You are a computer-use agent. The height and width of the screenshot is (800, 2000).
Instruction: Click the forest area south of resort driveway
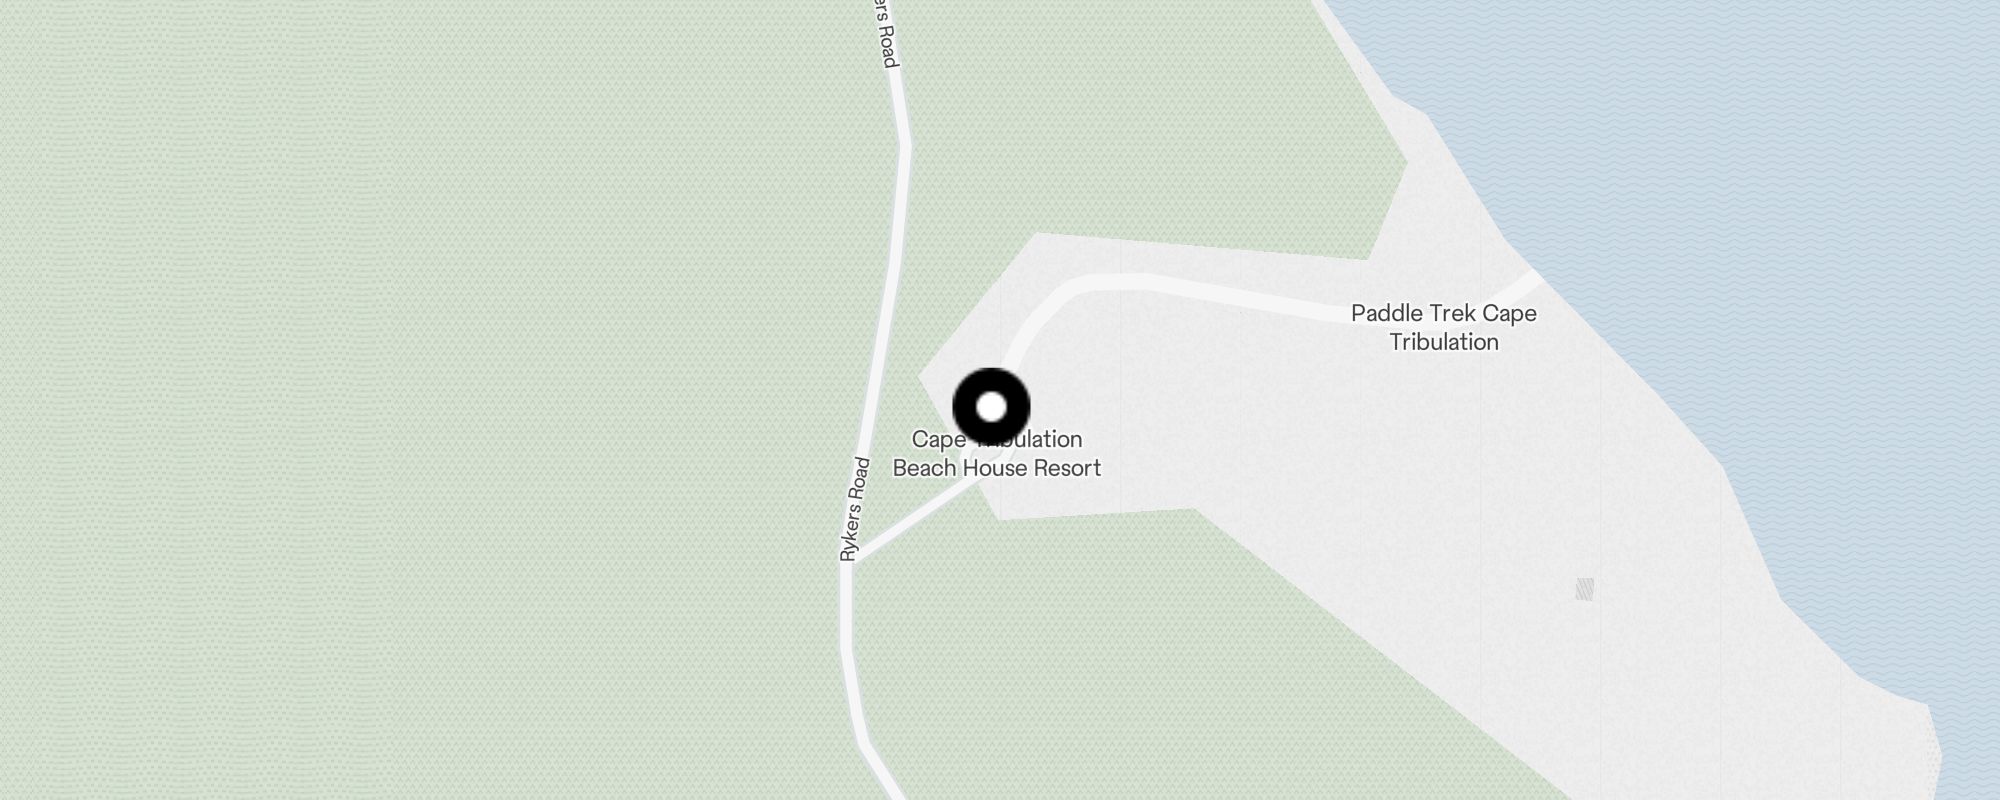(1100, 650)
